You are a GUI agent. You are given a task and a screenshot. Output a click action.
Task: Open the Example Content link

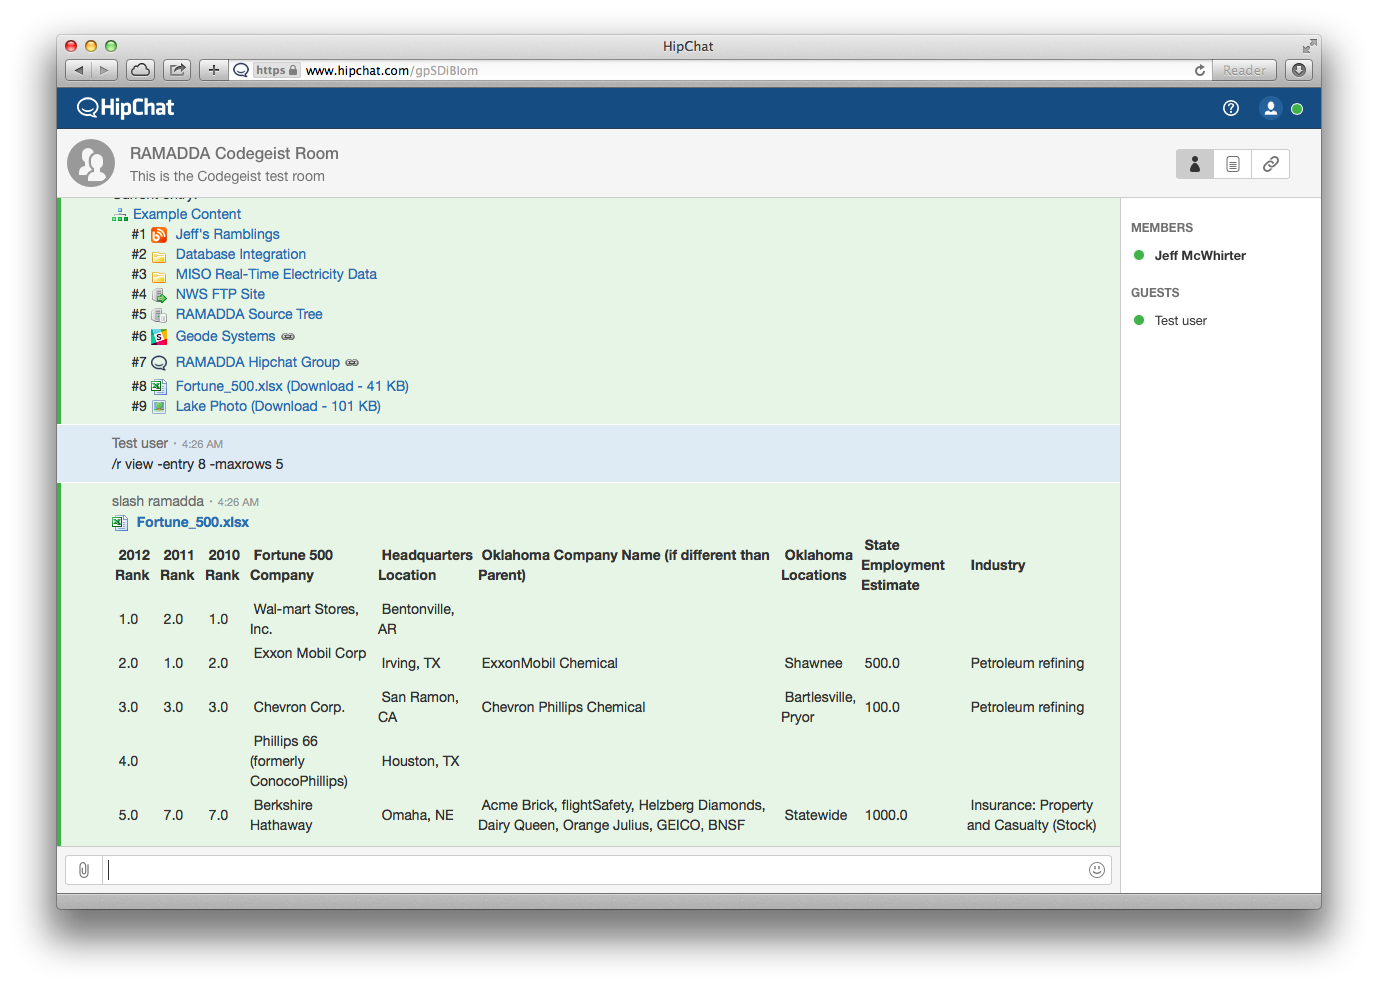(x=187, y=214)
